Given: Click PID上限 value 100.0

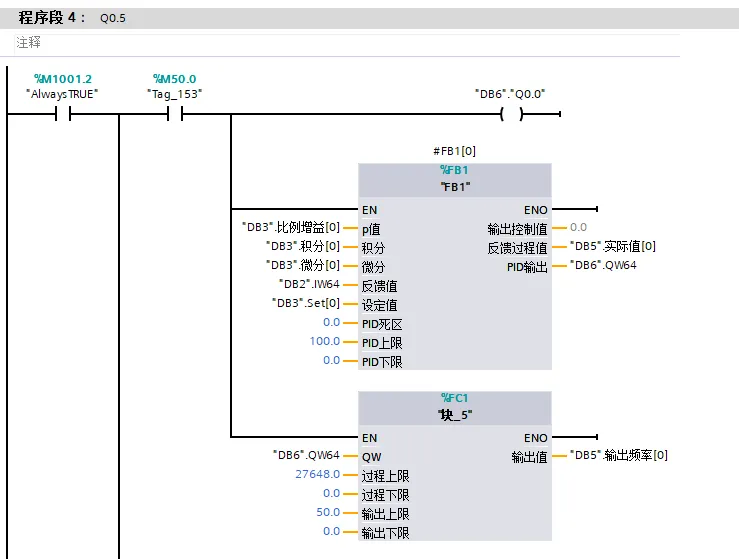Looking at the screenshot, I should [x=325, y=341].
